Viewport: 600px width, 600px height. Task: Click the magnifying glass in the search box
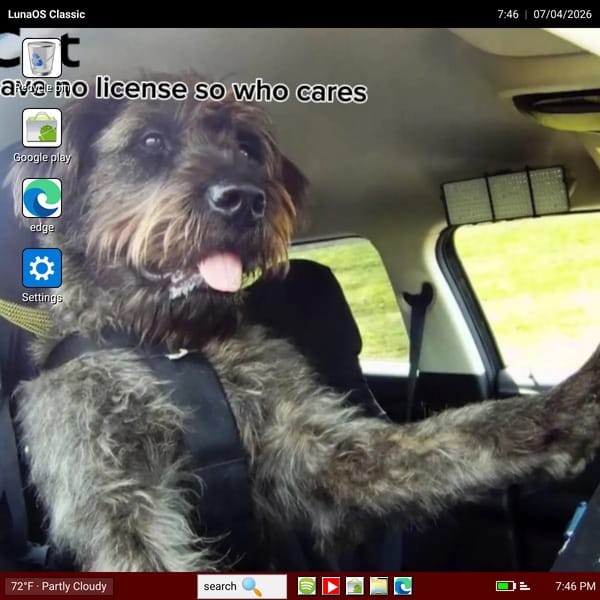pyautogui.click(x=252, y=586)
